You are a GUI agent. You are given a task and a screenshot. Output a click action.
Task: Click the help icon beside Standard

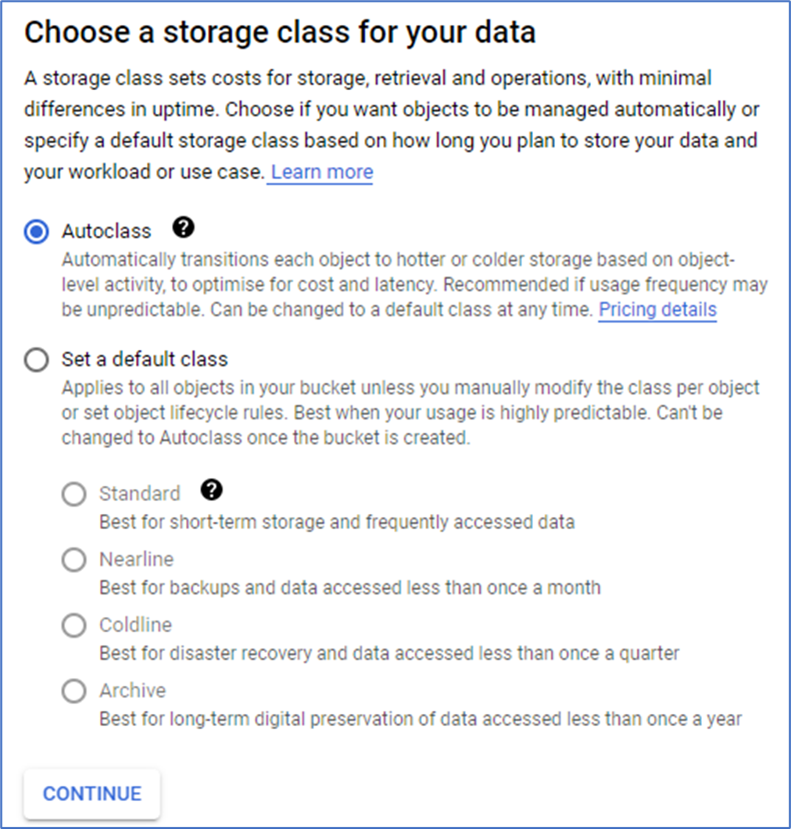211,490
